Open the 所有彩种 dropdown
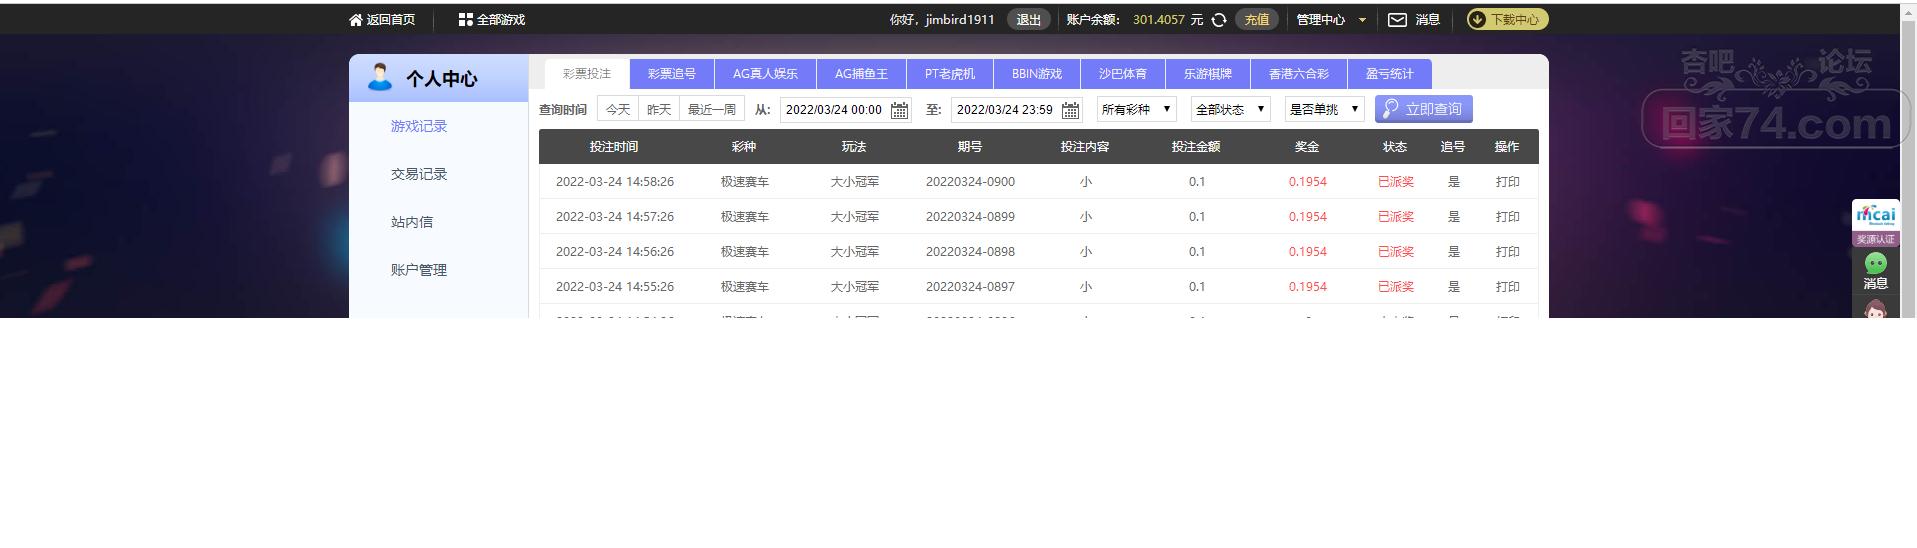This screenshot has height=548, width=1917. pos(1136,109)
